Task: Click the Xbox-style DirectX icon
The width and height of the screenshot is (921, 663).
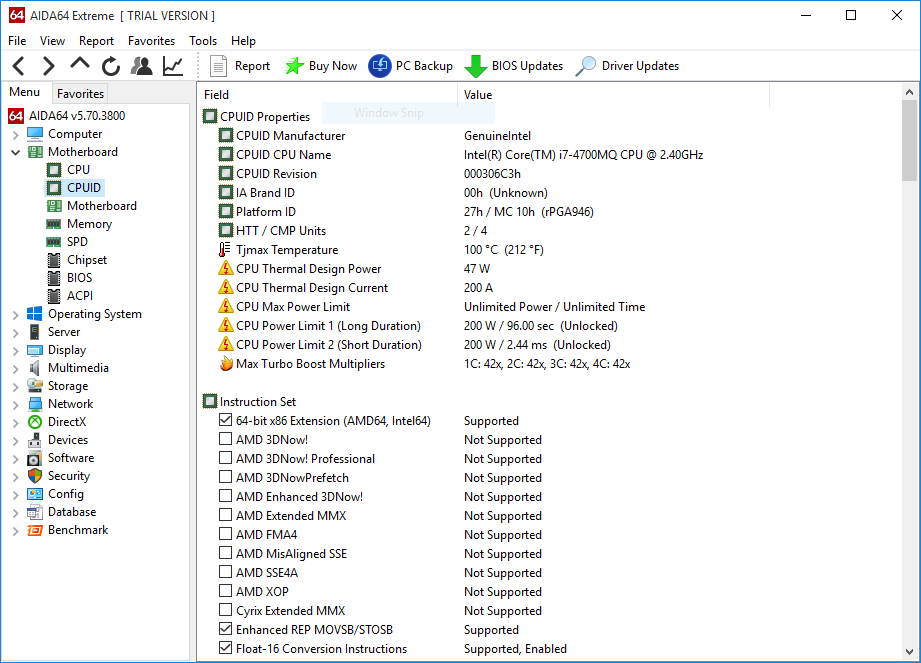Action: point(35,422)
